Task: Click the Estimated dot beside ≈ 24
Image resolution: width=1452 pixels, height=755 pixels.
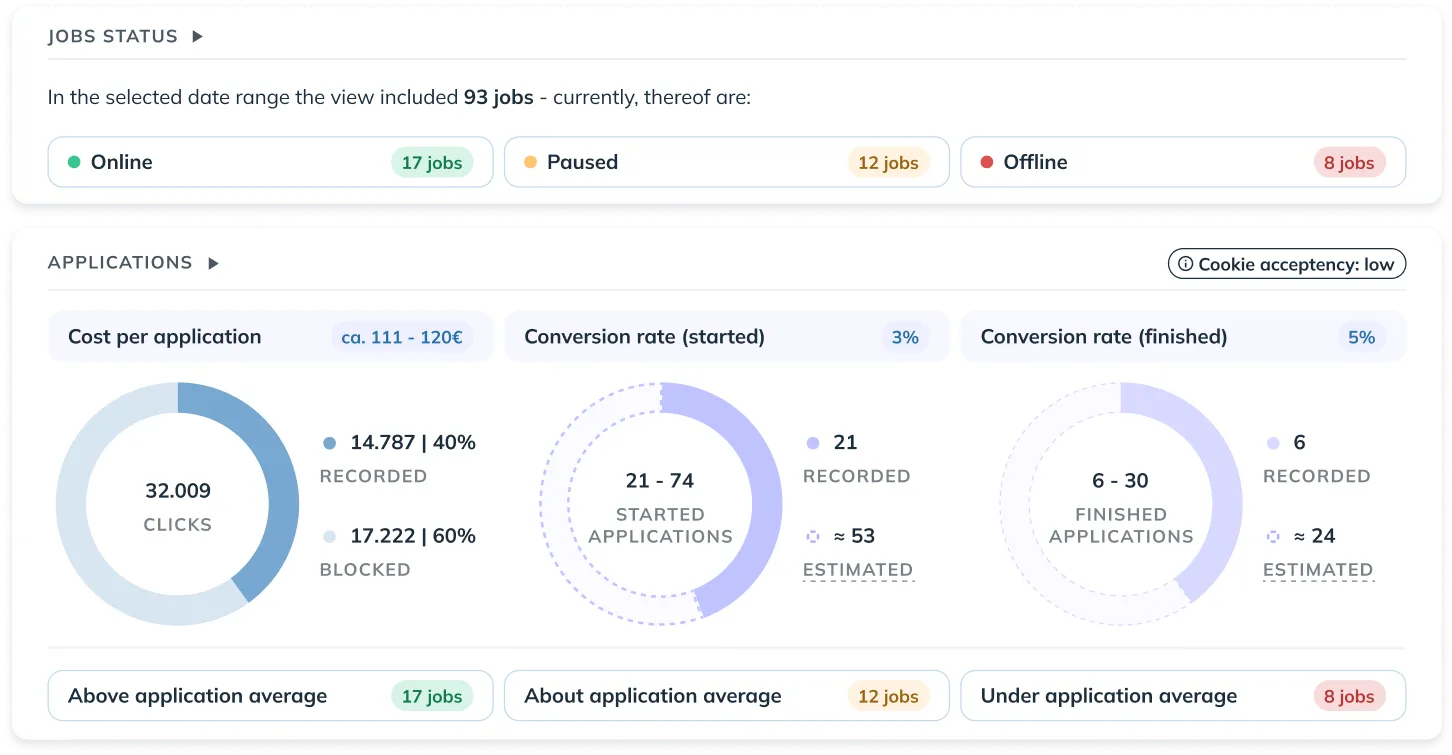Action: point(1272,536)
